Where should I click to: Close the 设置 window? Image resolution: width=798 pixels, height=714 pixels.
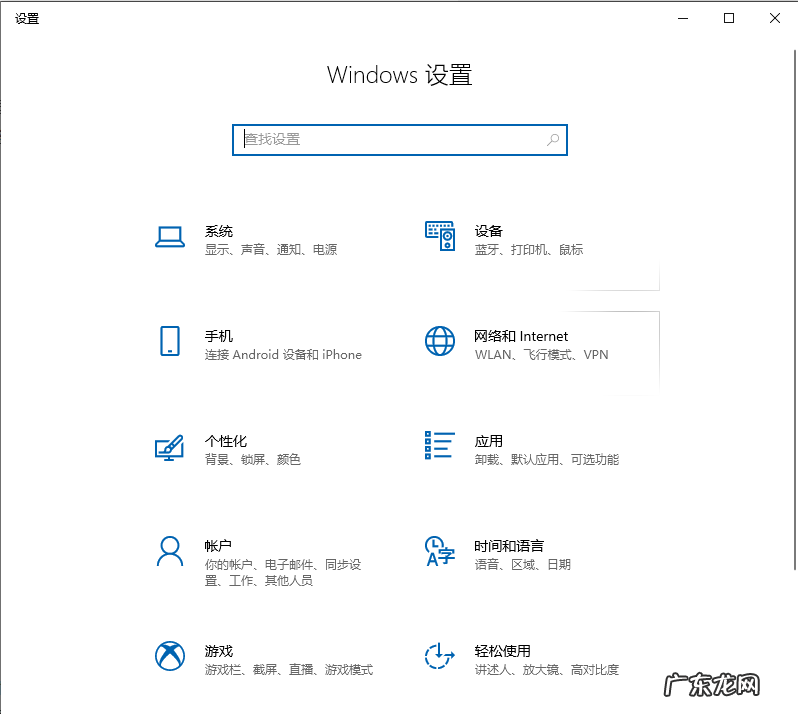[x=775, y=18]
